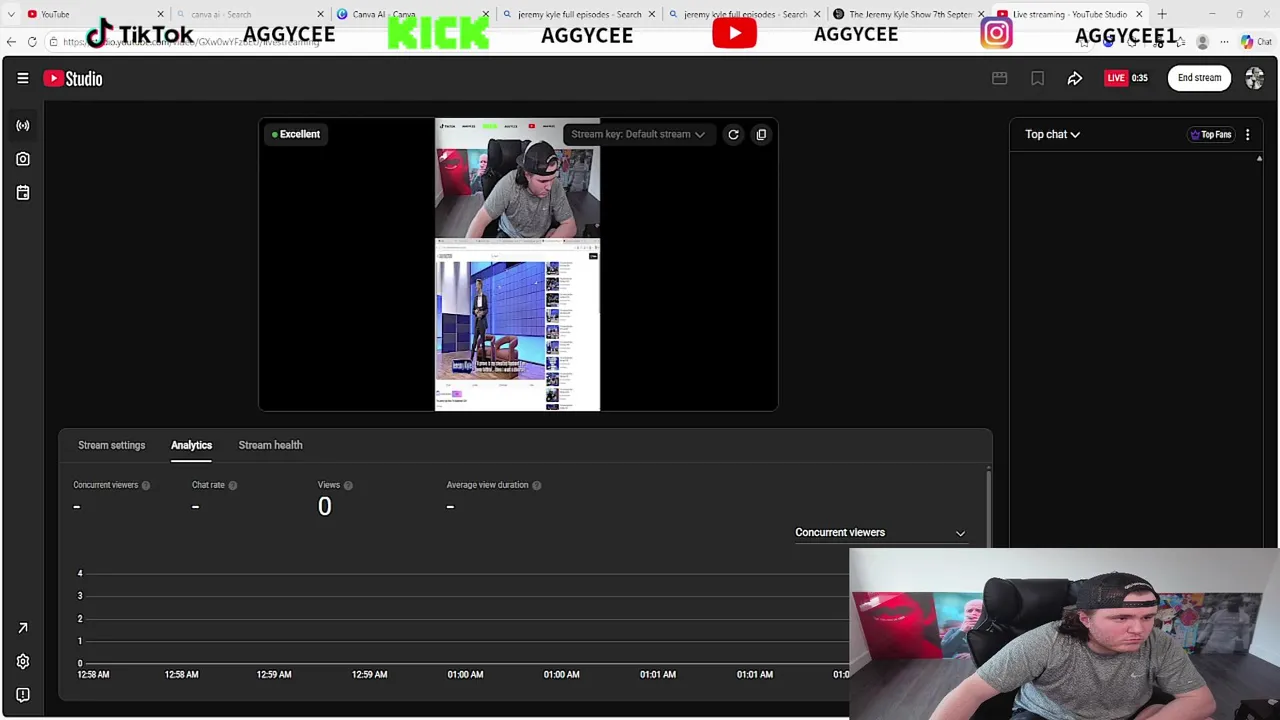1280x720 pixels.
Task: Open the Stream key Default stream dropdown
Action: pyautogui.click(x=637, y=134)
